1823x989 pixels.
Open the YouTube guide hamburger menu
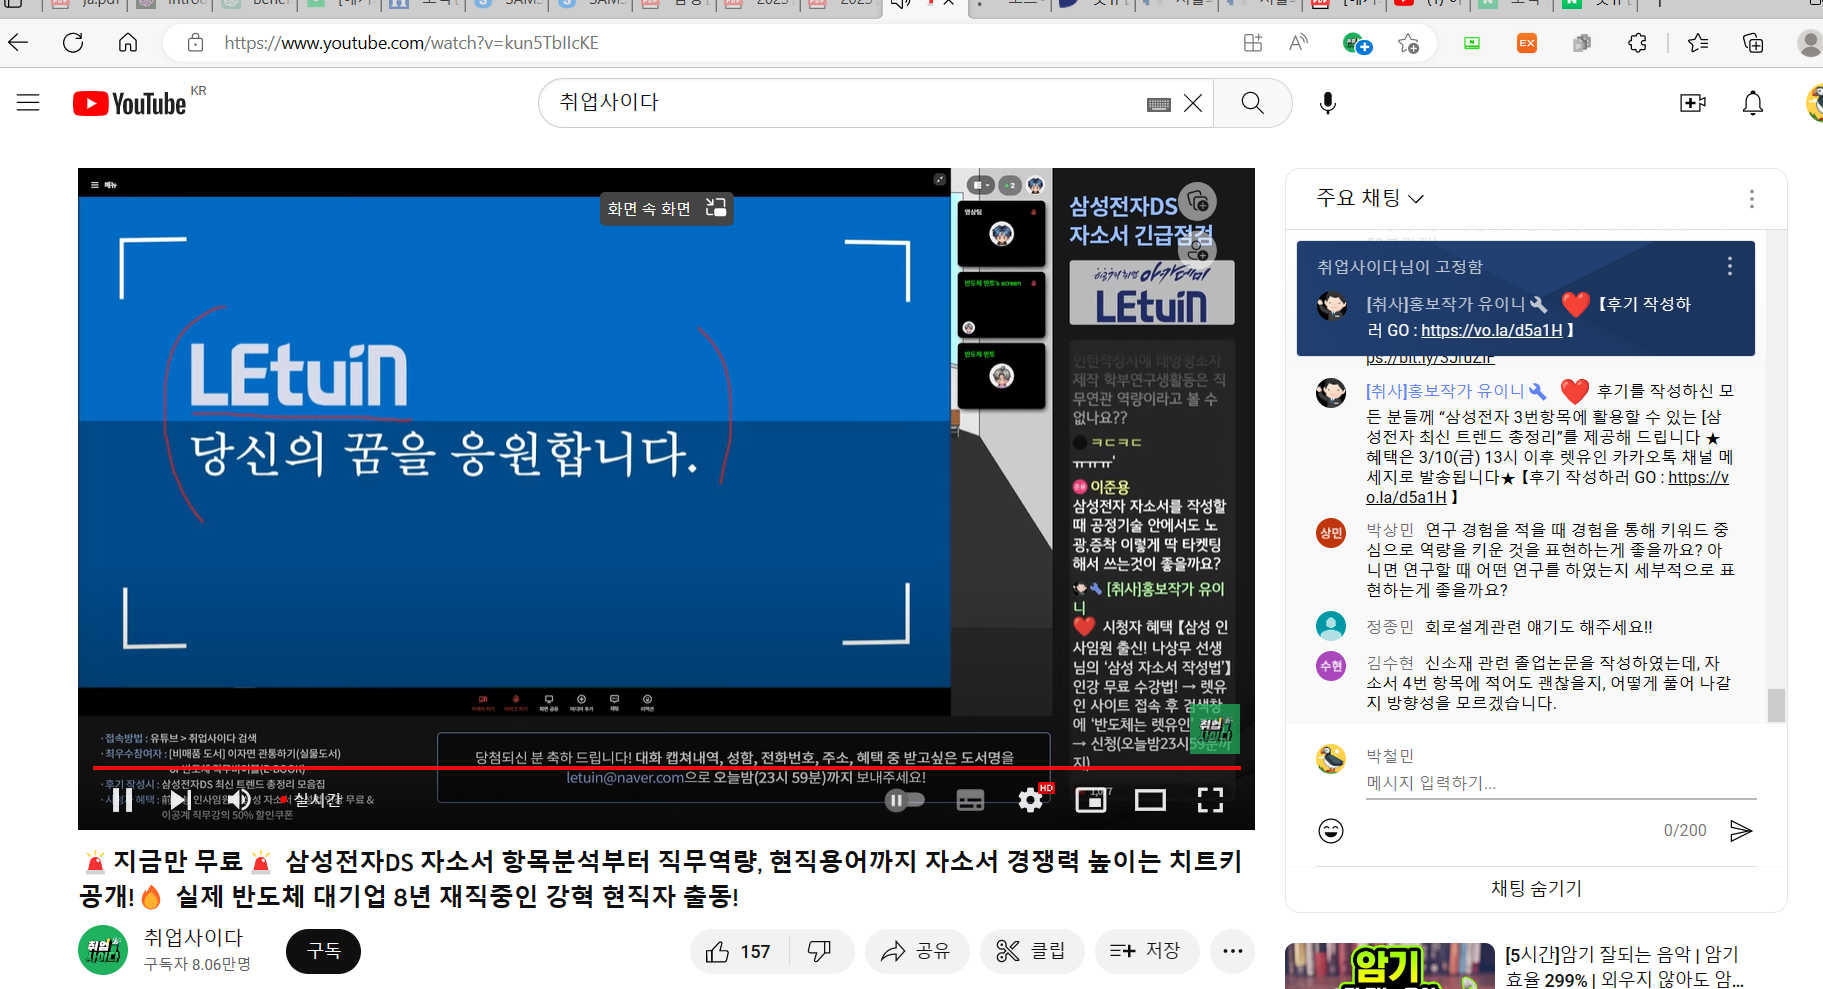point(28,103)
